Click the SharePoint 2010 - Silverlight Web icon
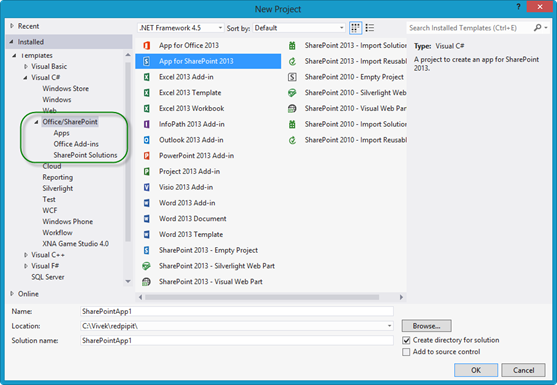This screenshot has width=557, height=385. coord(292,93)
